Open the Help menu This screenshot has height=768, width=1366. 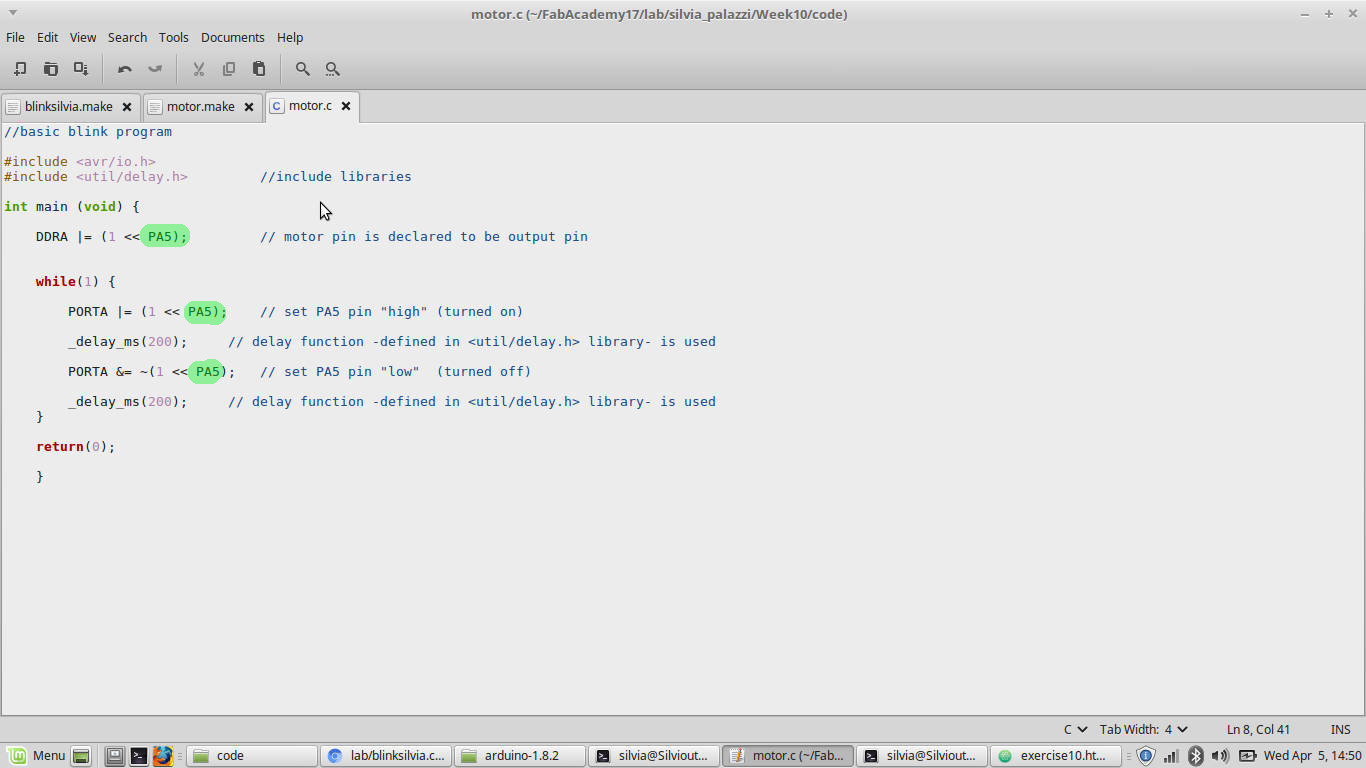(x=290, y=37)
